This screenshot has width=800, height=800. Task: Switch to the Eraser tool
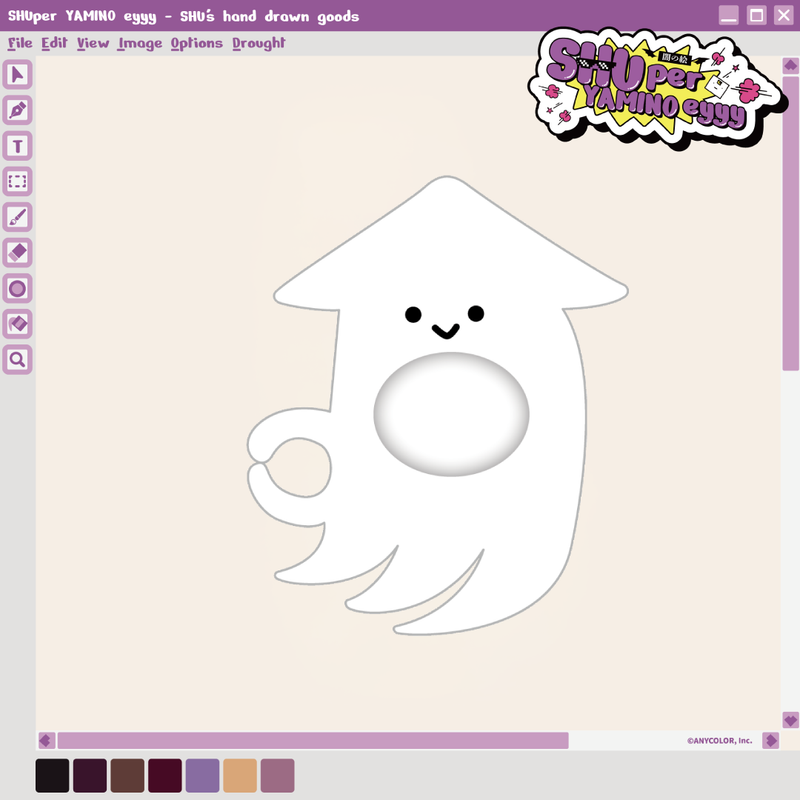click(x=15, y=253)
